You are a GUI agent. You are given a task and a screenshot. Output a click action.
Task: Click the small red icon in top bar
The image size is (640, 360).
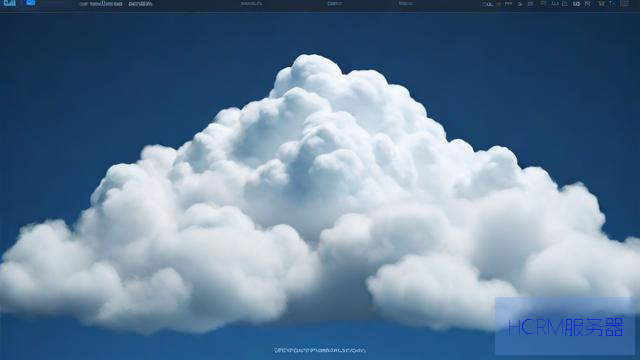click(x=498, y=4)
